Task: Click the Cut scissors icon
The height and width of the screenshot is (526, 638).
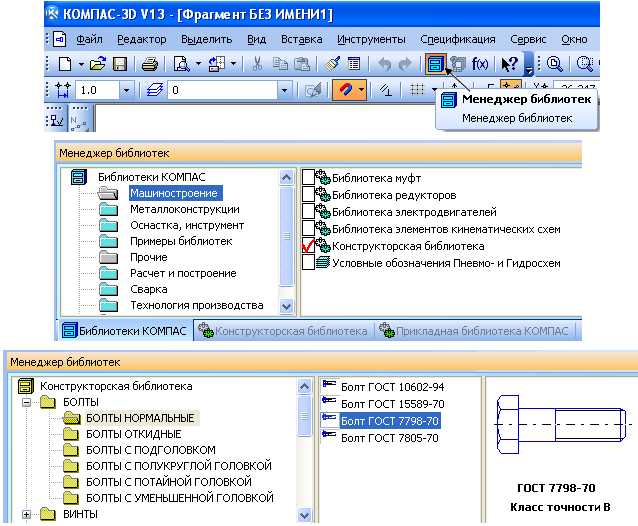Action: pos(257,64)
